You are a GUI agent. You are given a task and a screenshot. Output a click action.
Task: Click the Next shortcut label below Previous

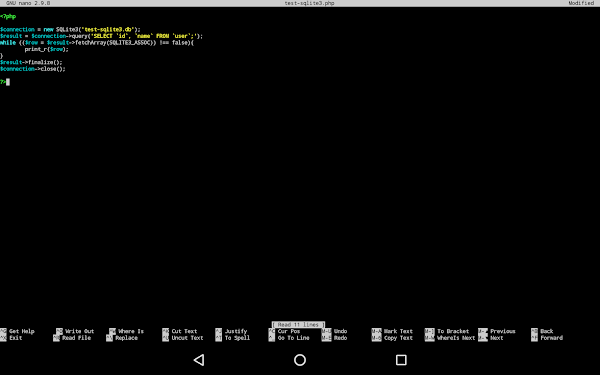pyautogui.click(x=496, y=338)
